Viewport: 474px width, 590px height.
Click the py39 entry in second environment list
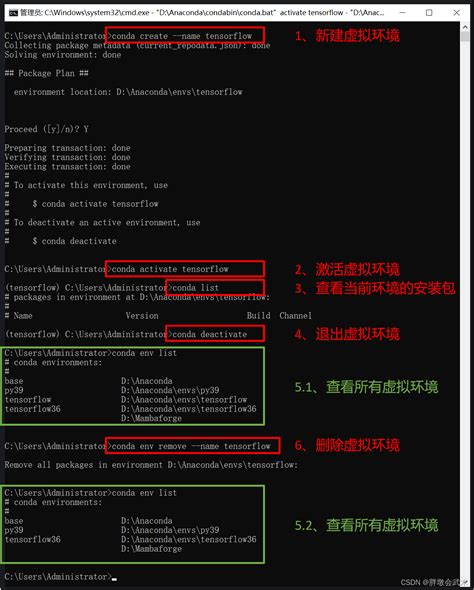(x=14, y=530)
